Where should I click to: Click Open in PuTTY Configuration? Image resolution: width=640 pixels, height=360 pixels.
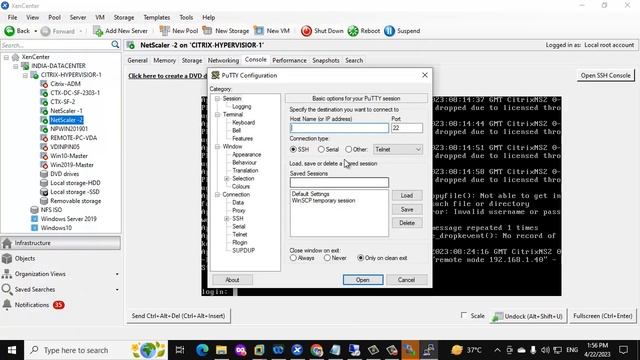click(x=363, y=280)
